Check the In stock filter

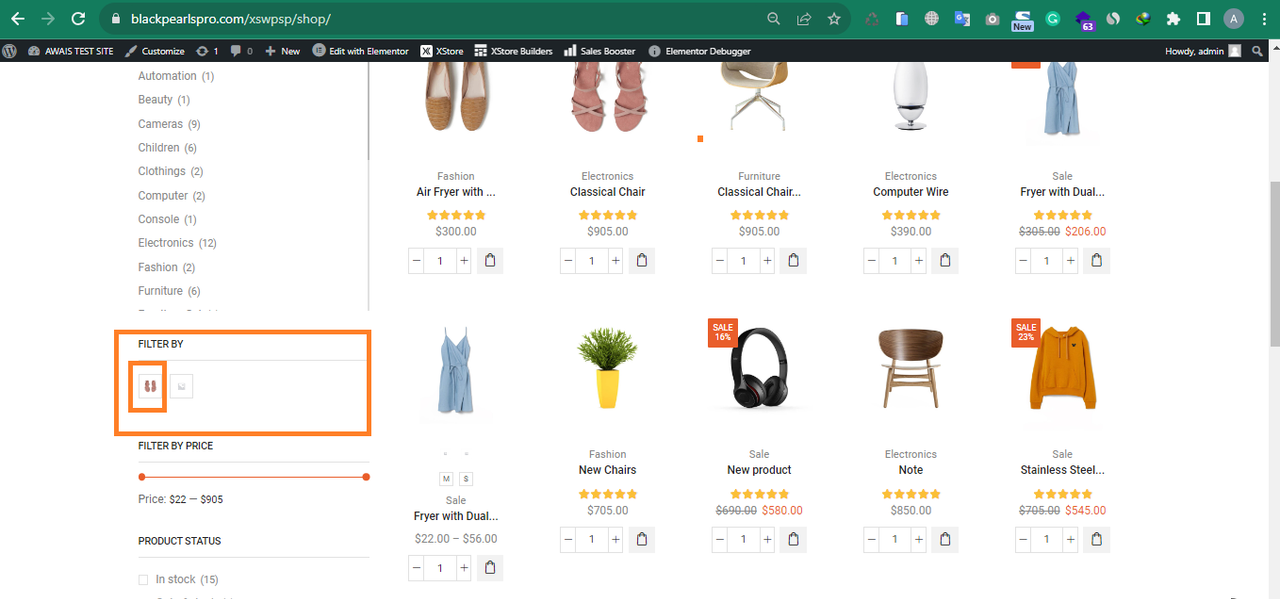tap(143, 580)
